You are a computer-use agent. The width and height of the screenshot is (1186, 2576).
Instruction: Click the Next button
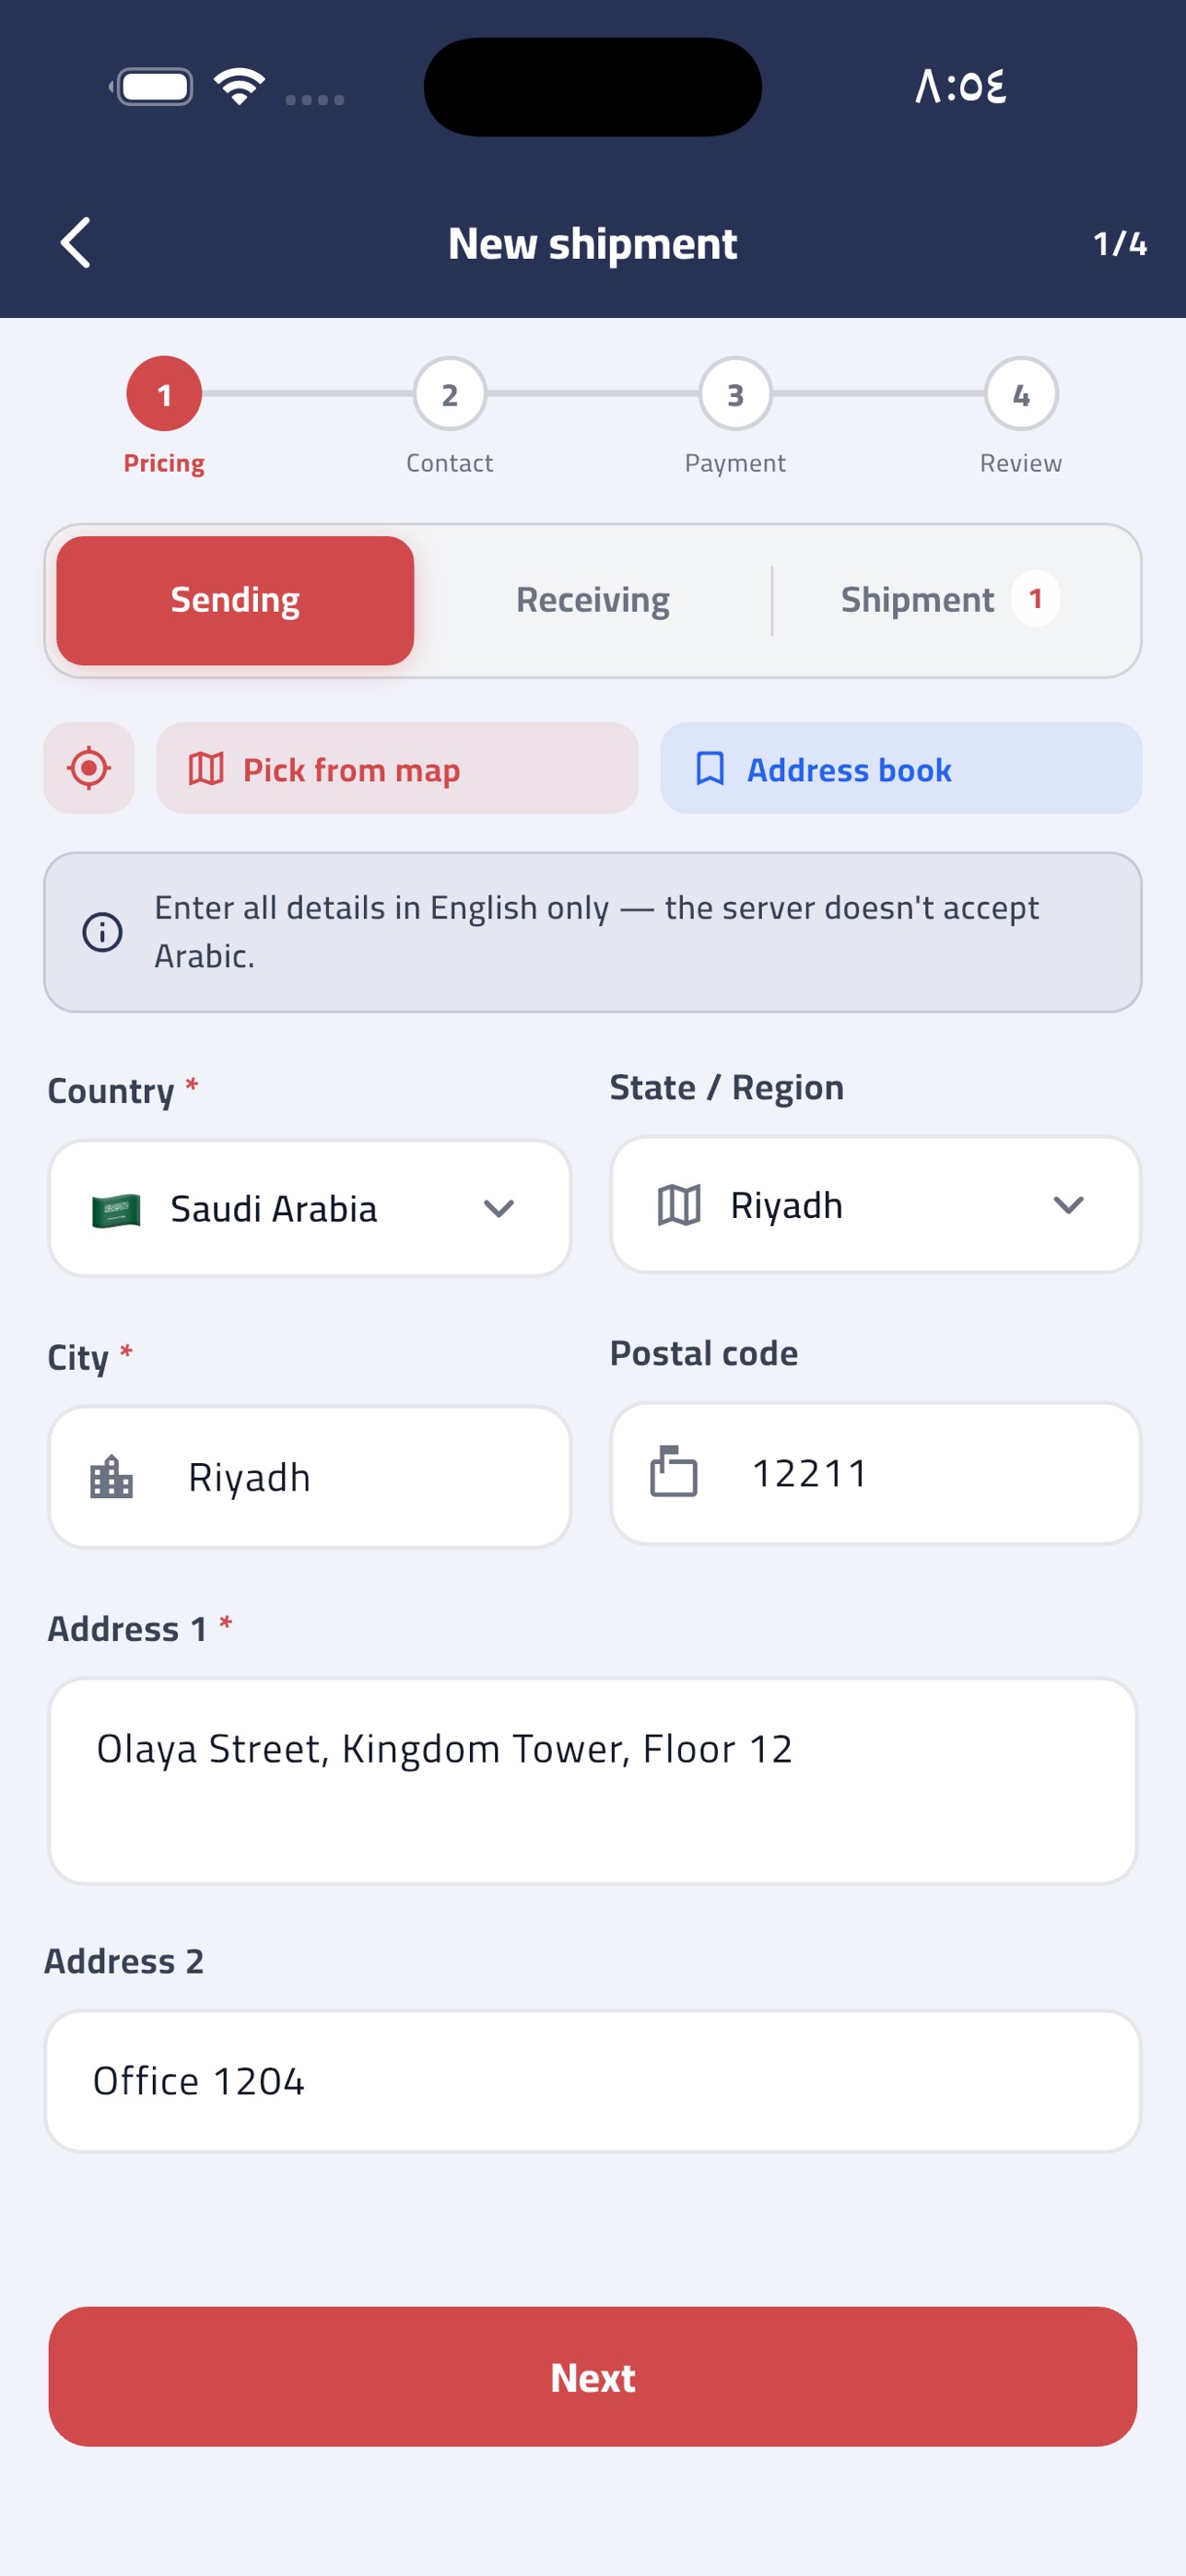tap(593, 2376)
